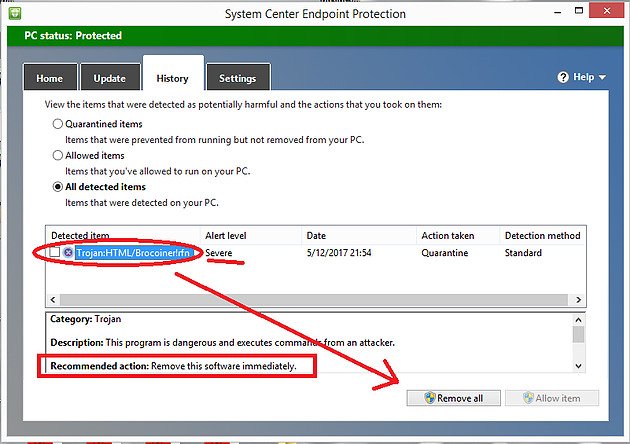Click the horizontal scrollbar track of the list

314,300
